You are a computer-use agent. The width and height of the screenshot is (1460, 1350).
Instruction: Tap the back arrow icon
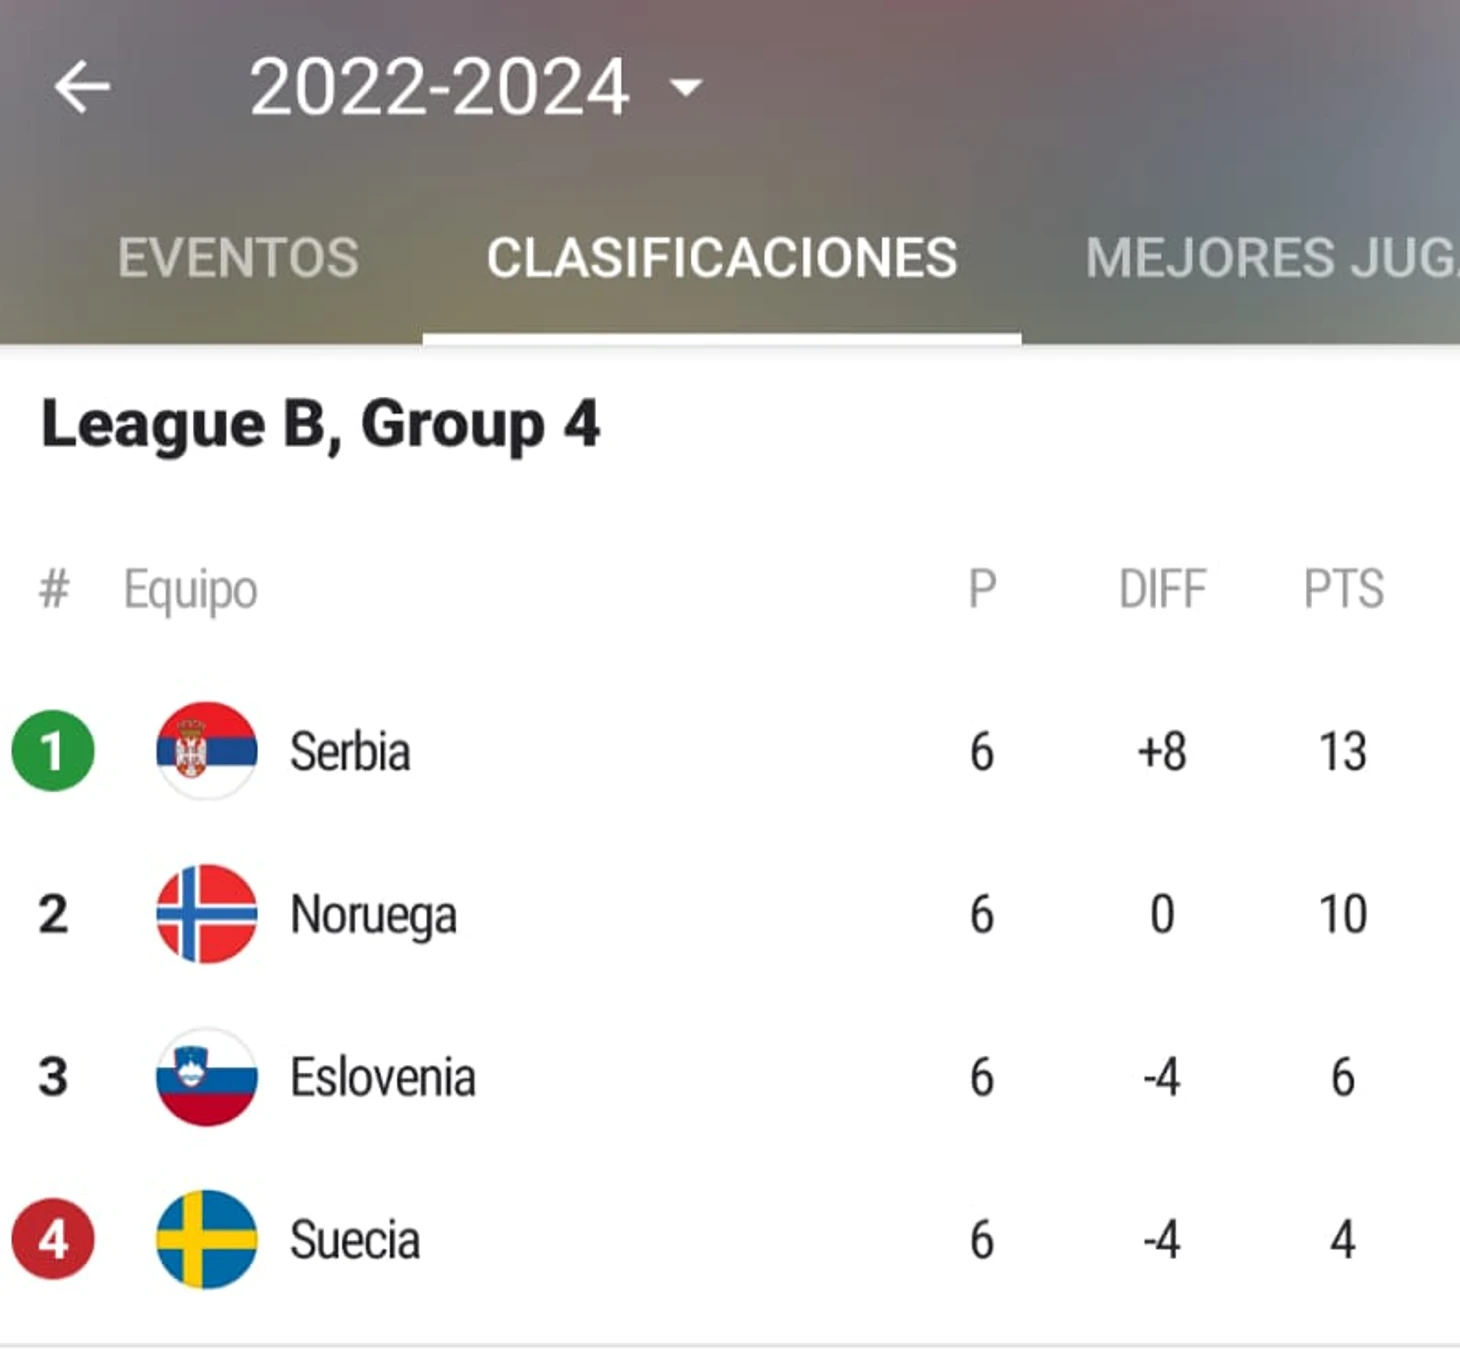coord(82,87)
